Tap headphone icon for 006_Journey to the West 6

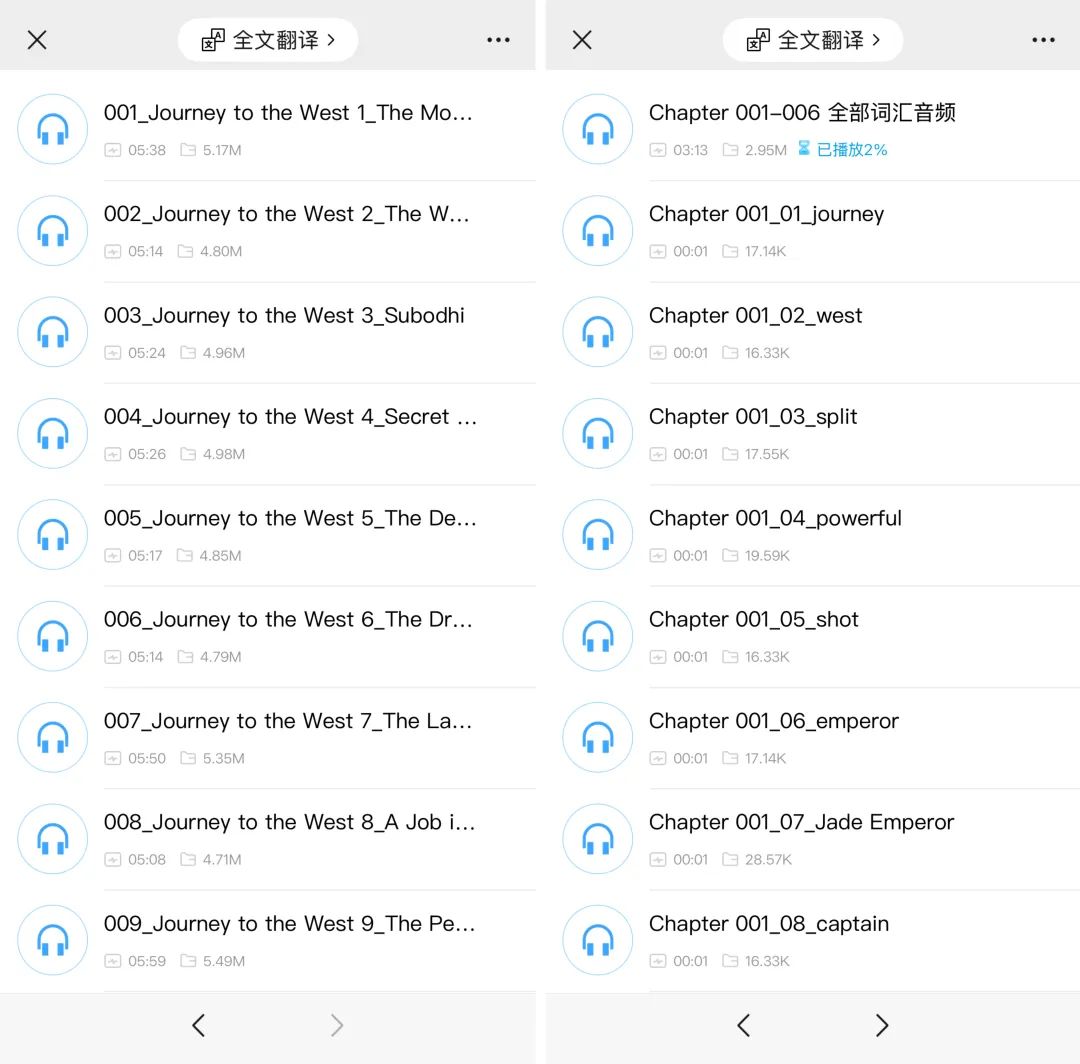[52, 636]
